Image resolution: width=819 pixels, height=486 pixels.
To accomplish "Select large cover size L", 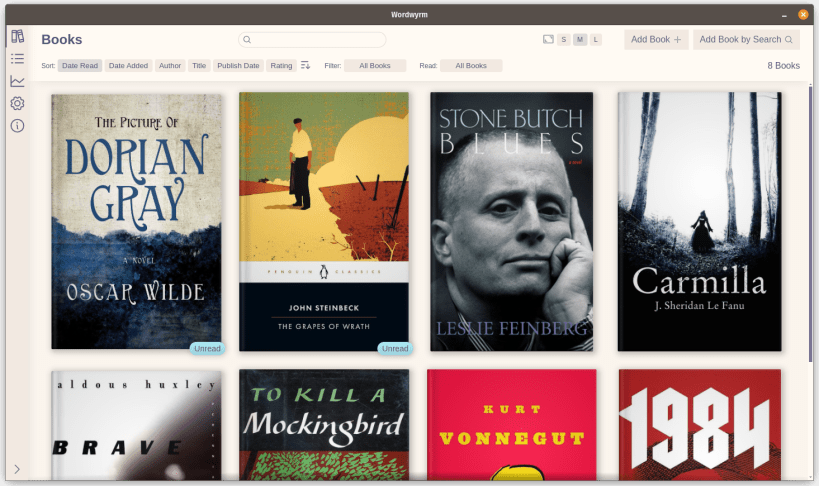I will (595, 39).
